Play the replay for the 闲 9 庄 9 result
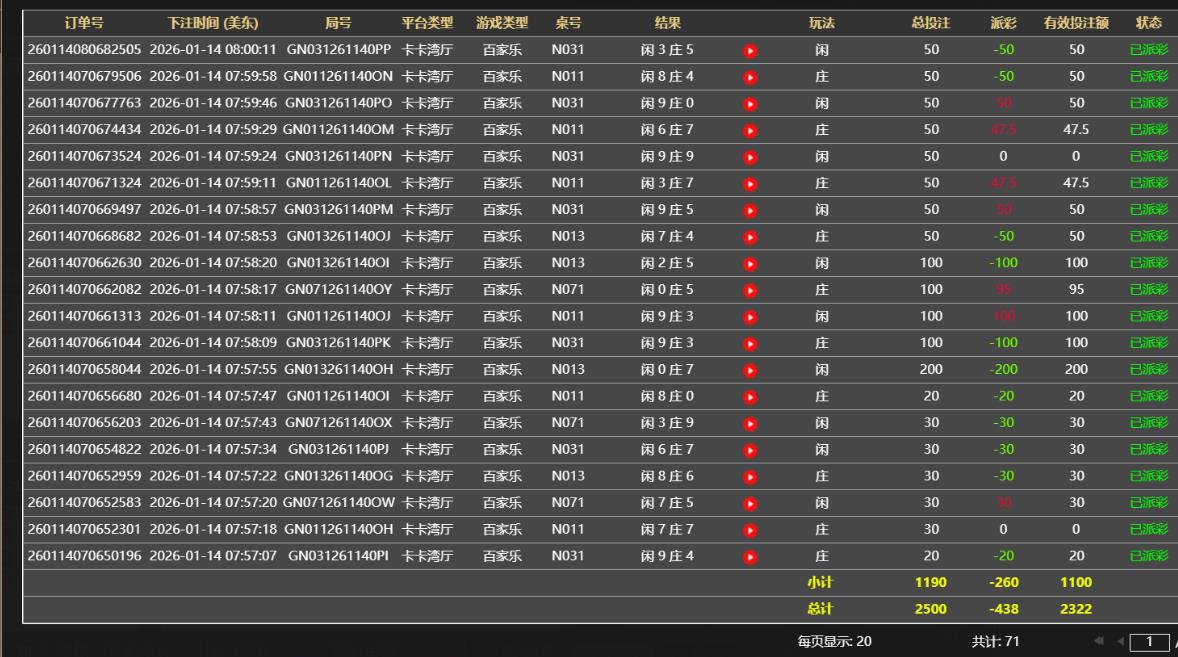The width and height of the screenshot is (1178, 657). [750, 157]
